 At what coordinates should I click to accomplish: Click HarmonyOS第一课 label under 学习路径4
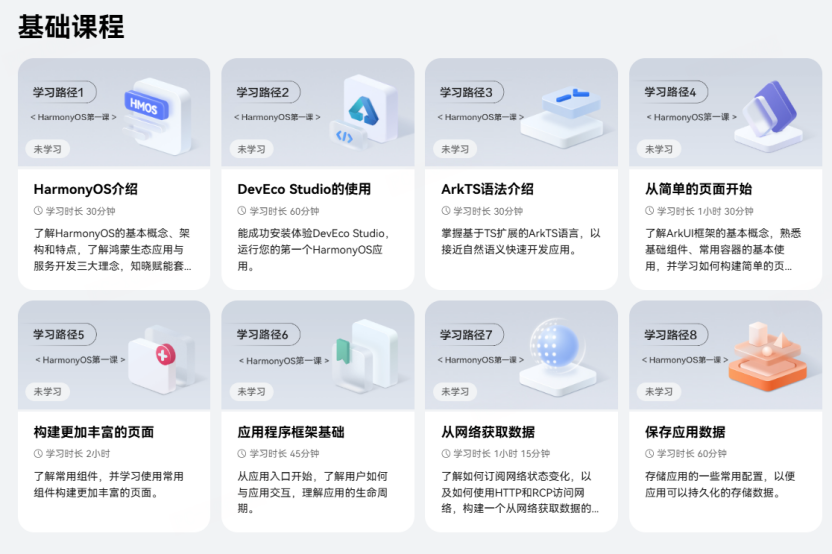click(691, 117)
